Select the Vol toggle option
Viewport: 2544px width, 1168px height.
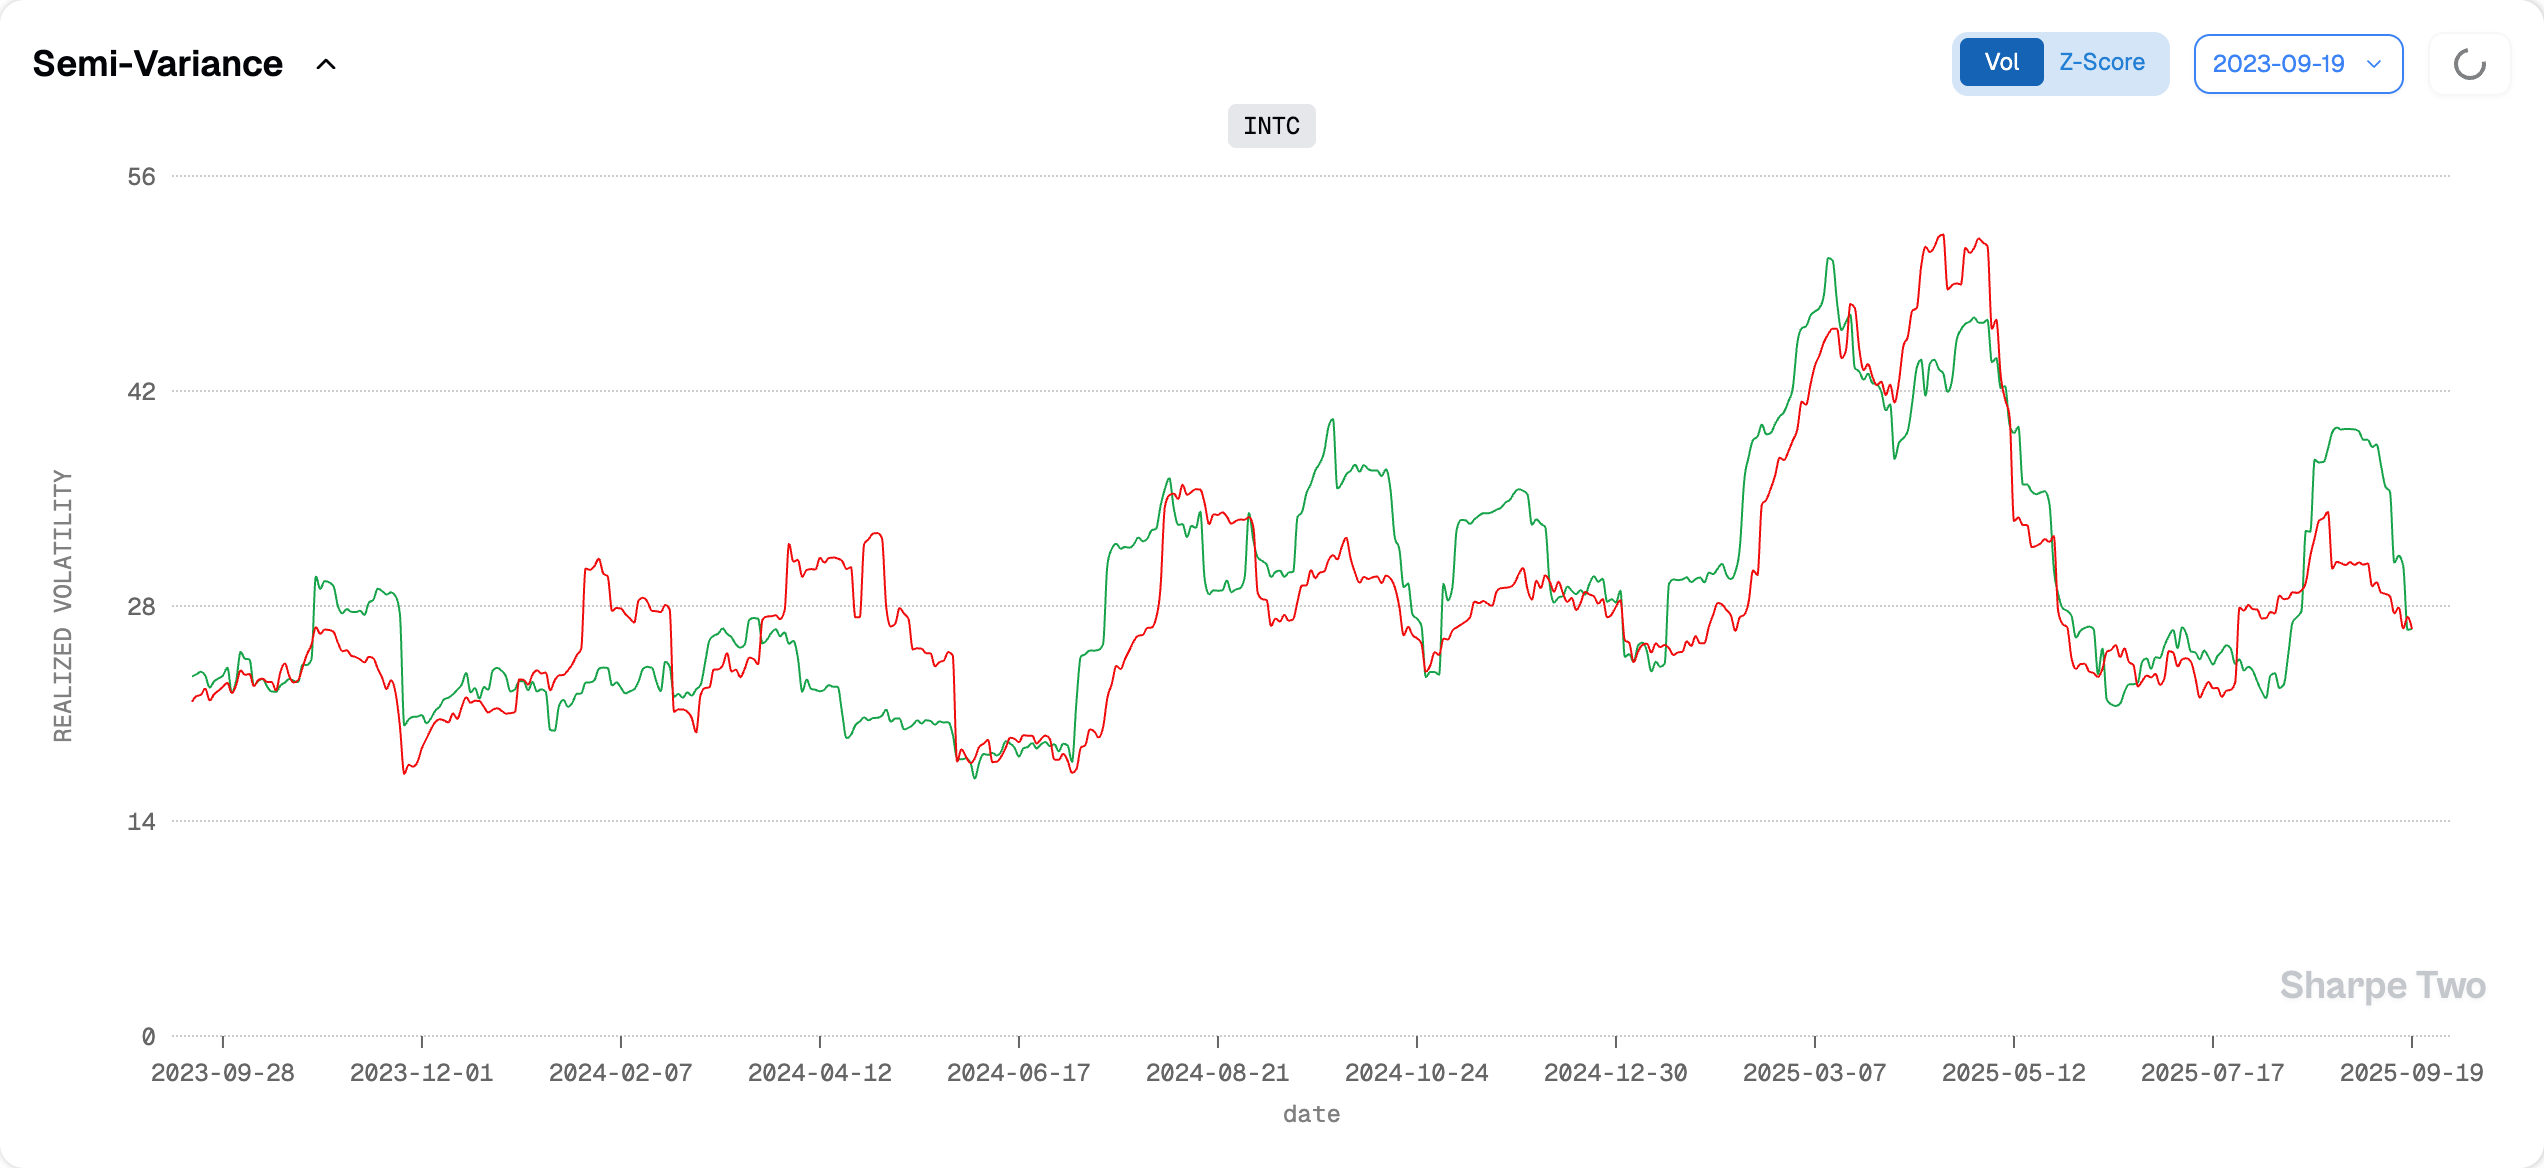(2001, 63)
